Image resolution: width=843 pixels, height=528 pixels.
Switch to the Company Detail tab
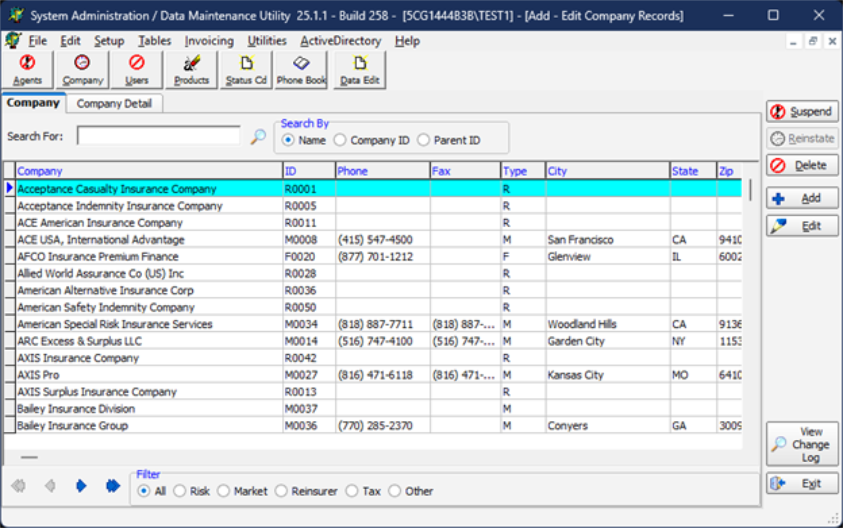114,104
